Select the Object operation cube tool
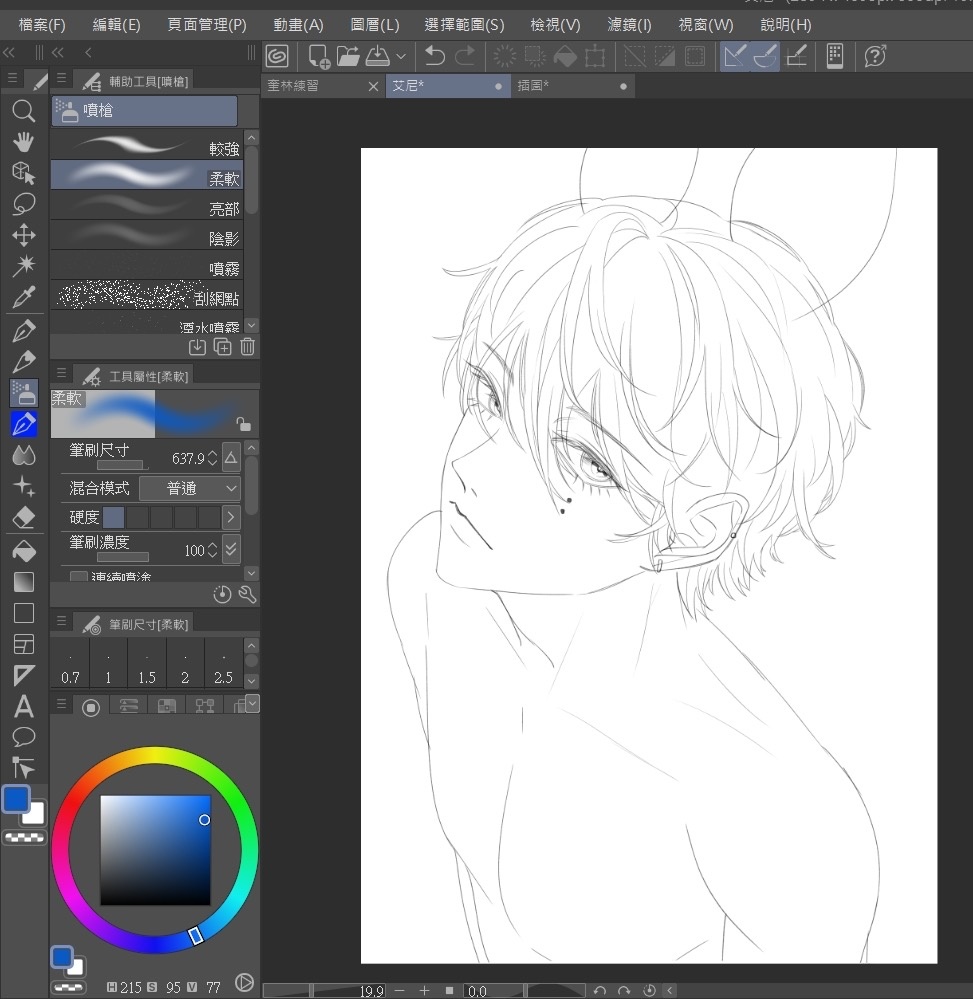Screen dimensions: 973x999 point(24,173)
